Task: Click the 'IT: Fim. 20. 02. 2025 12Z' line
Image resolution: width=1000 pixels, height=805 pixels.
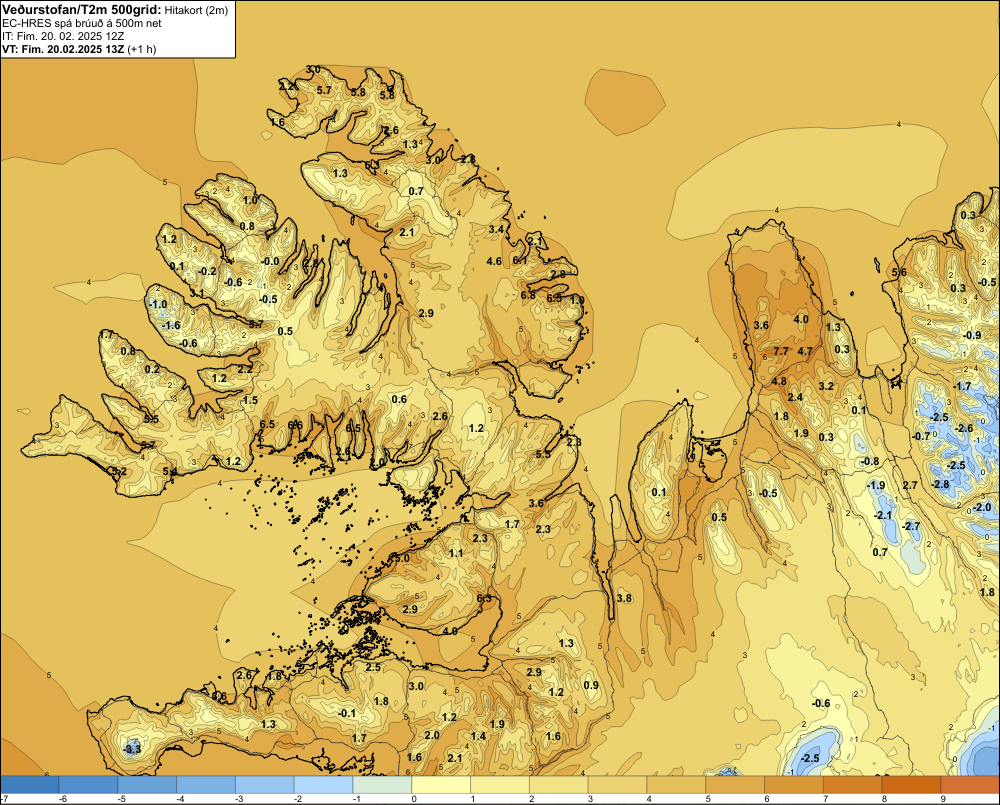Action: click(64, 36)
